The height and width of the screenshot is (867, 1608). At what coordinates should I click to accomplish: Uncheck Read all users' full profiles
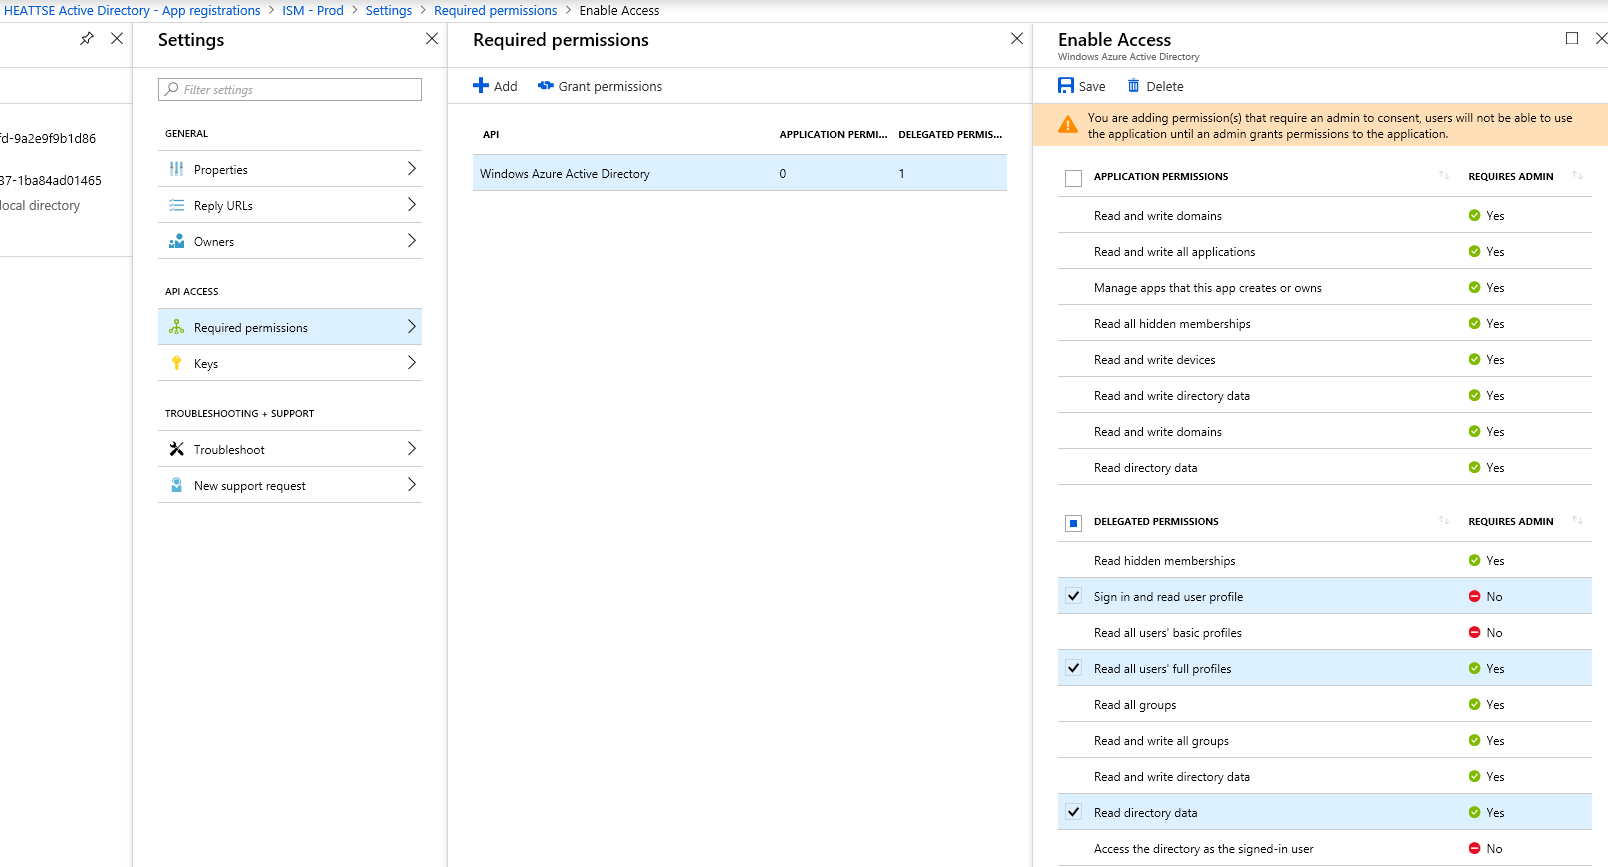[x=1074, y=668]
